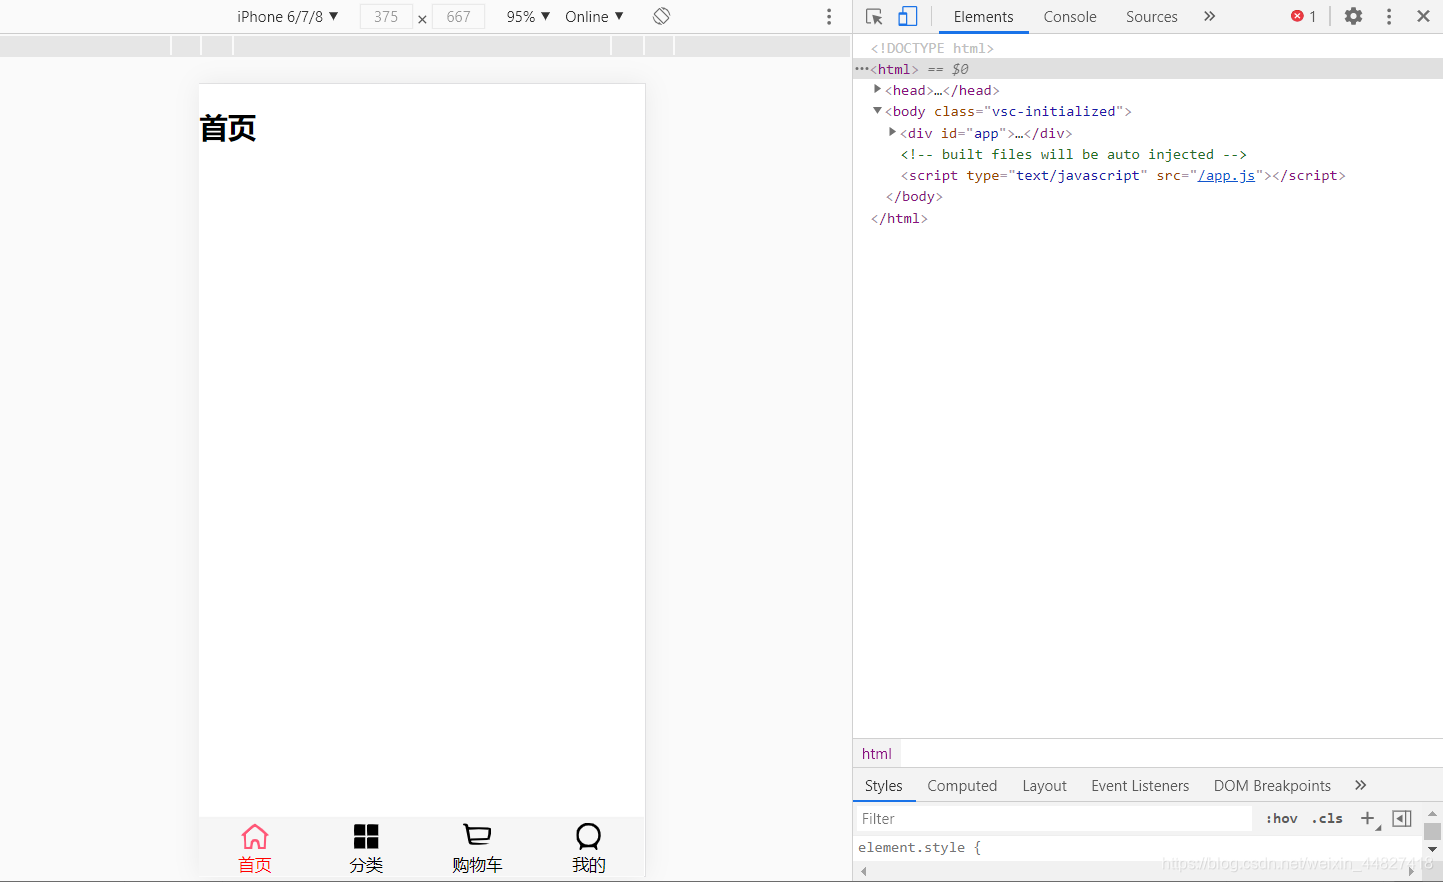This screenshot has height=882, width=1443.
Task: Tap the 购物车 cart icon
Action: 477,834
